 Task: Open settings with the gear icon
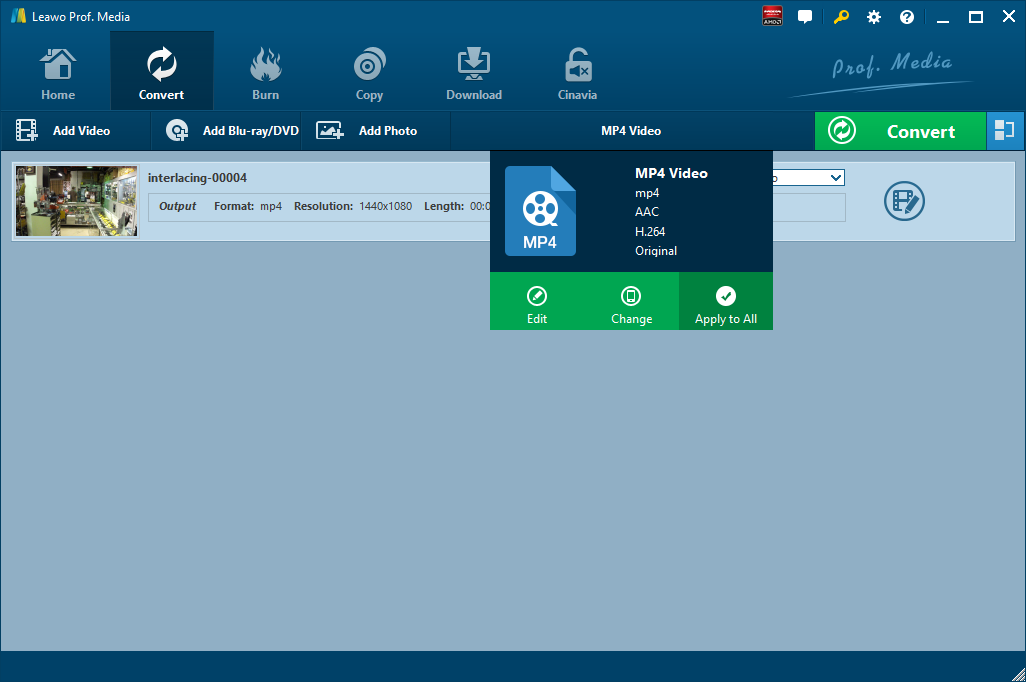[874, 17]
